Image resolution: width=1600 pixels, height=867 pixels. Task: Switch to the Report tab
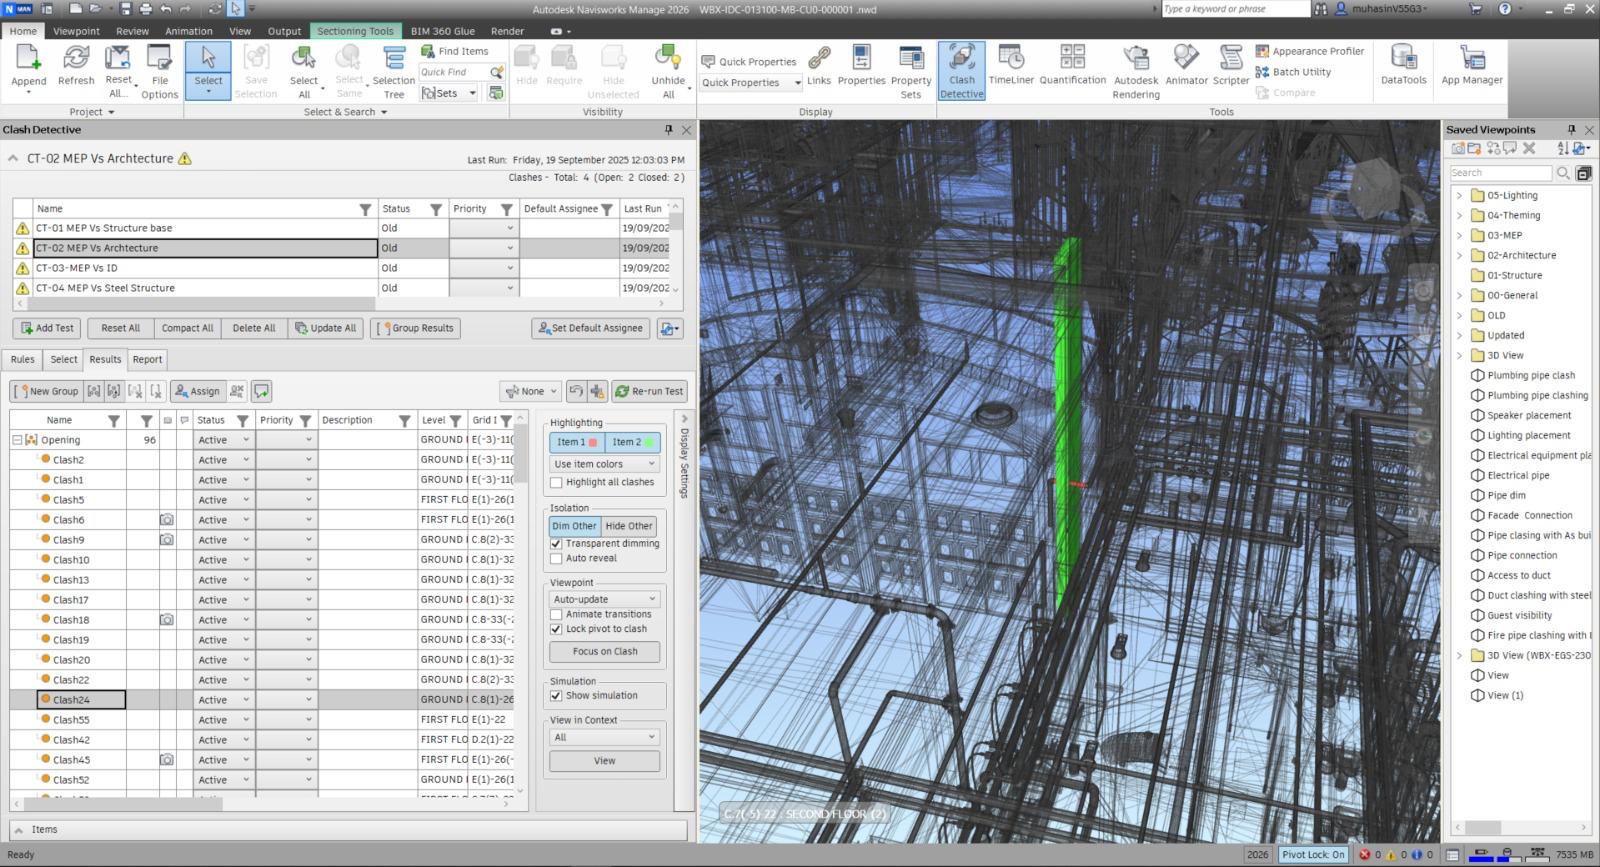coord(147,360)
